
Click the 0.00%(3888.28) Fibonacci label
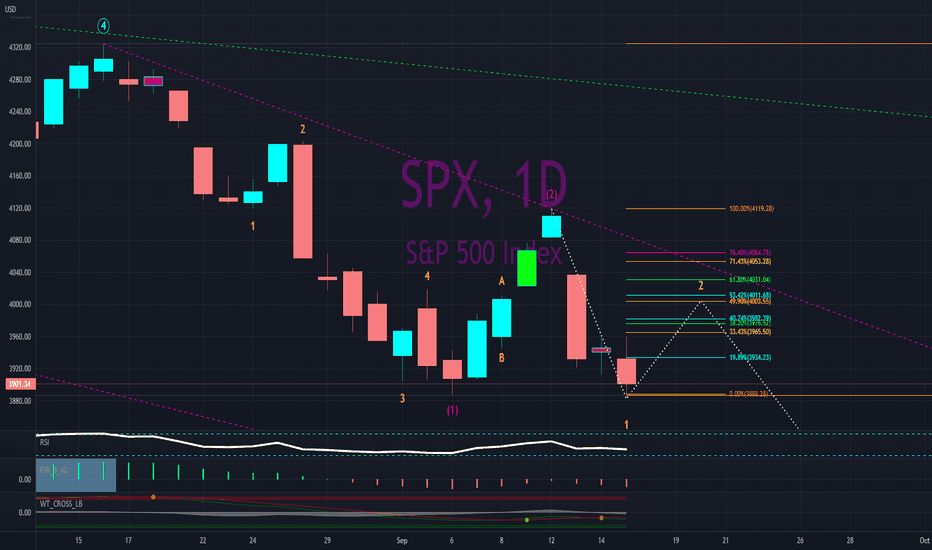pos(748,394)
